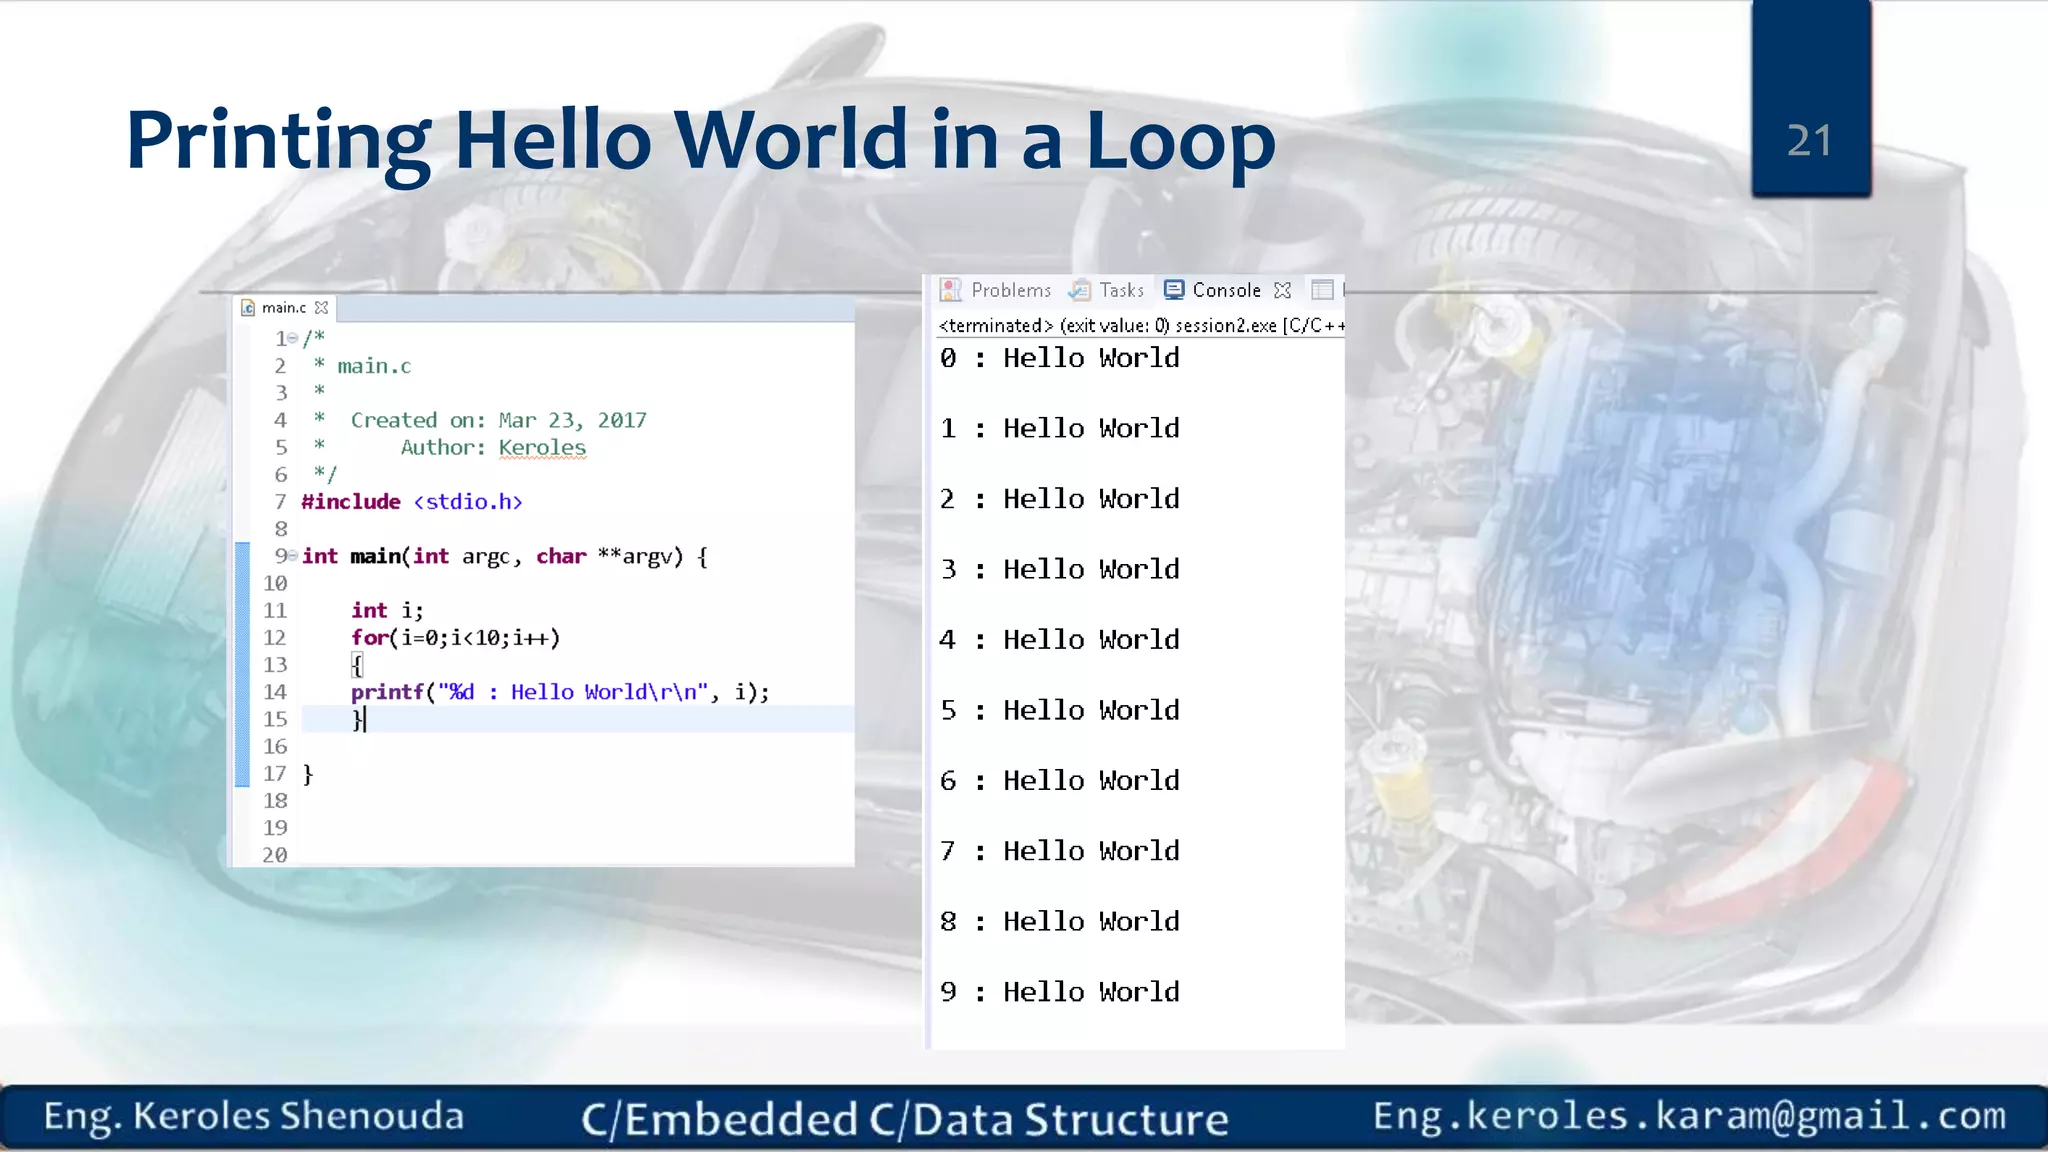Click console output '2 : Hello World'

point(1060,499)
